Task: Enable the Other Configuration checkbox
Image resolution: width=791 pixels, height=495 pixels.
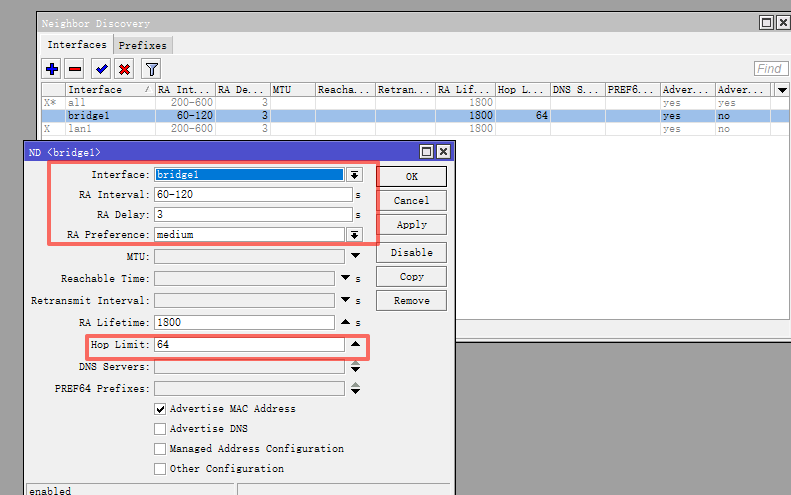Action: pos(160,469)
